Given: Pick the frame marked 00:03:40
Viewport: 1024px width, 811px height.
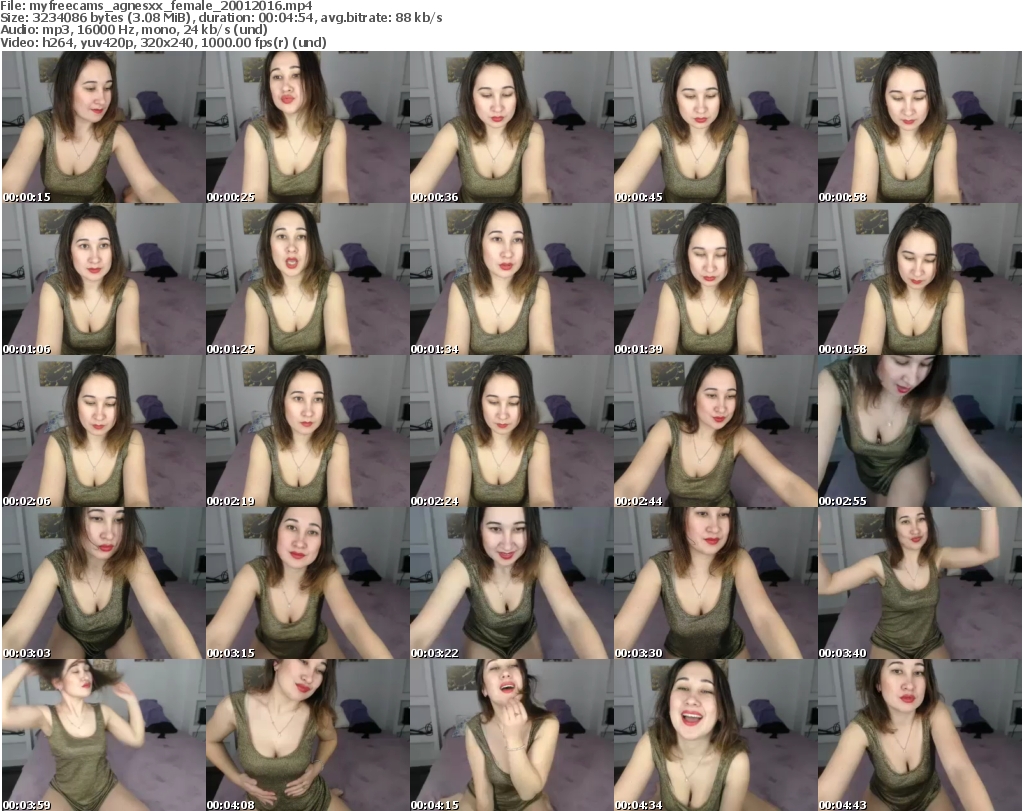Looking at the screenshot, I should point(920,584).
